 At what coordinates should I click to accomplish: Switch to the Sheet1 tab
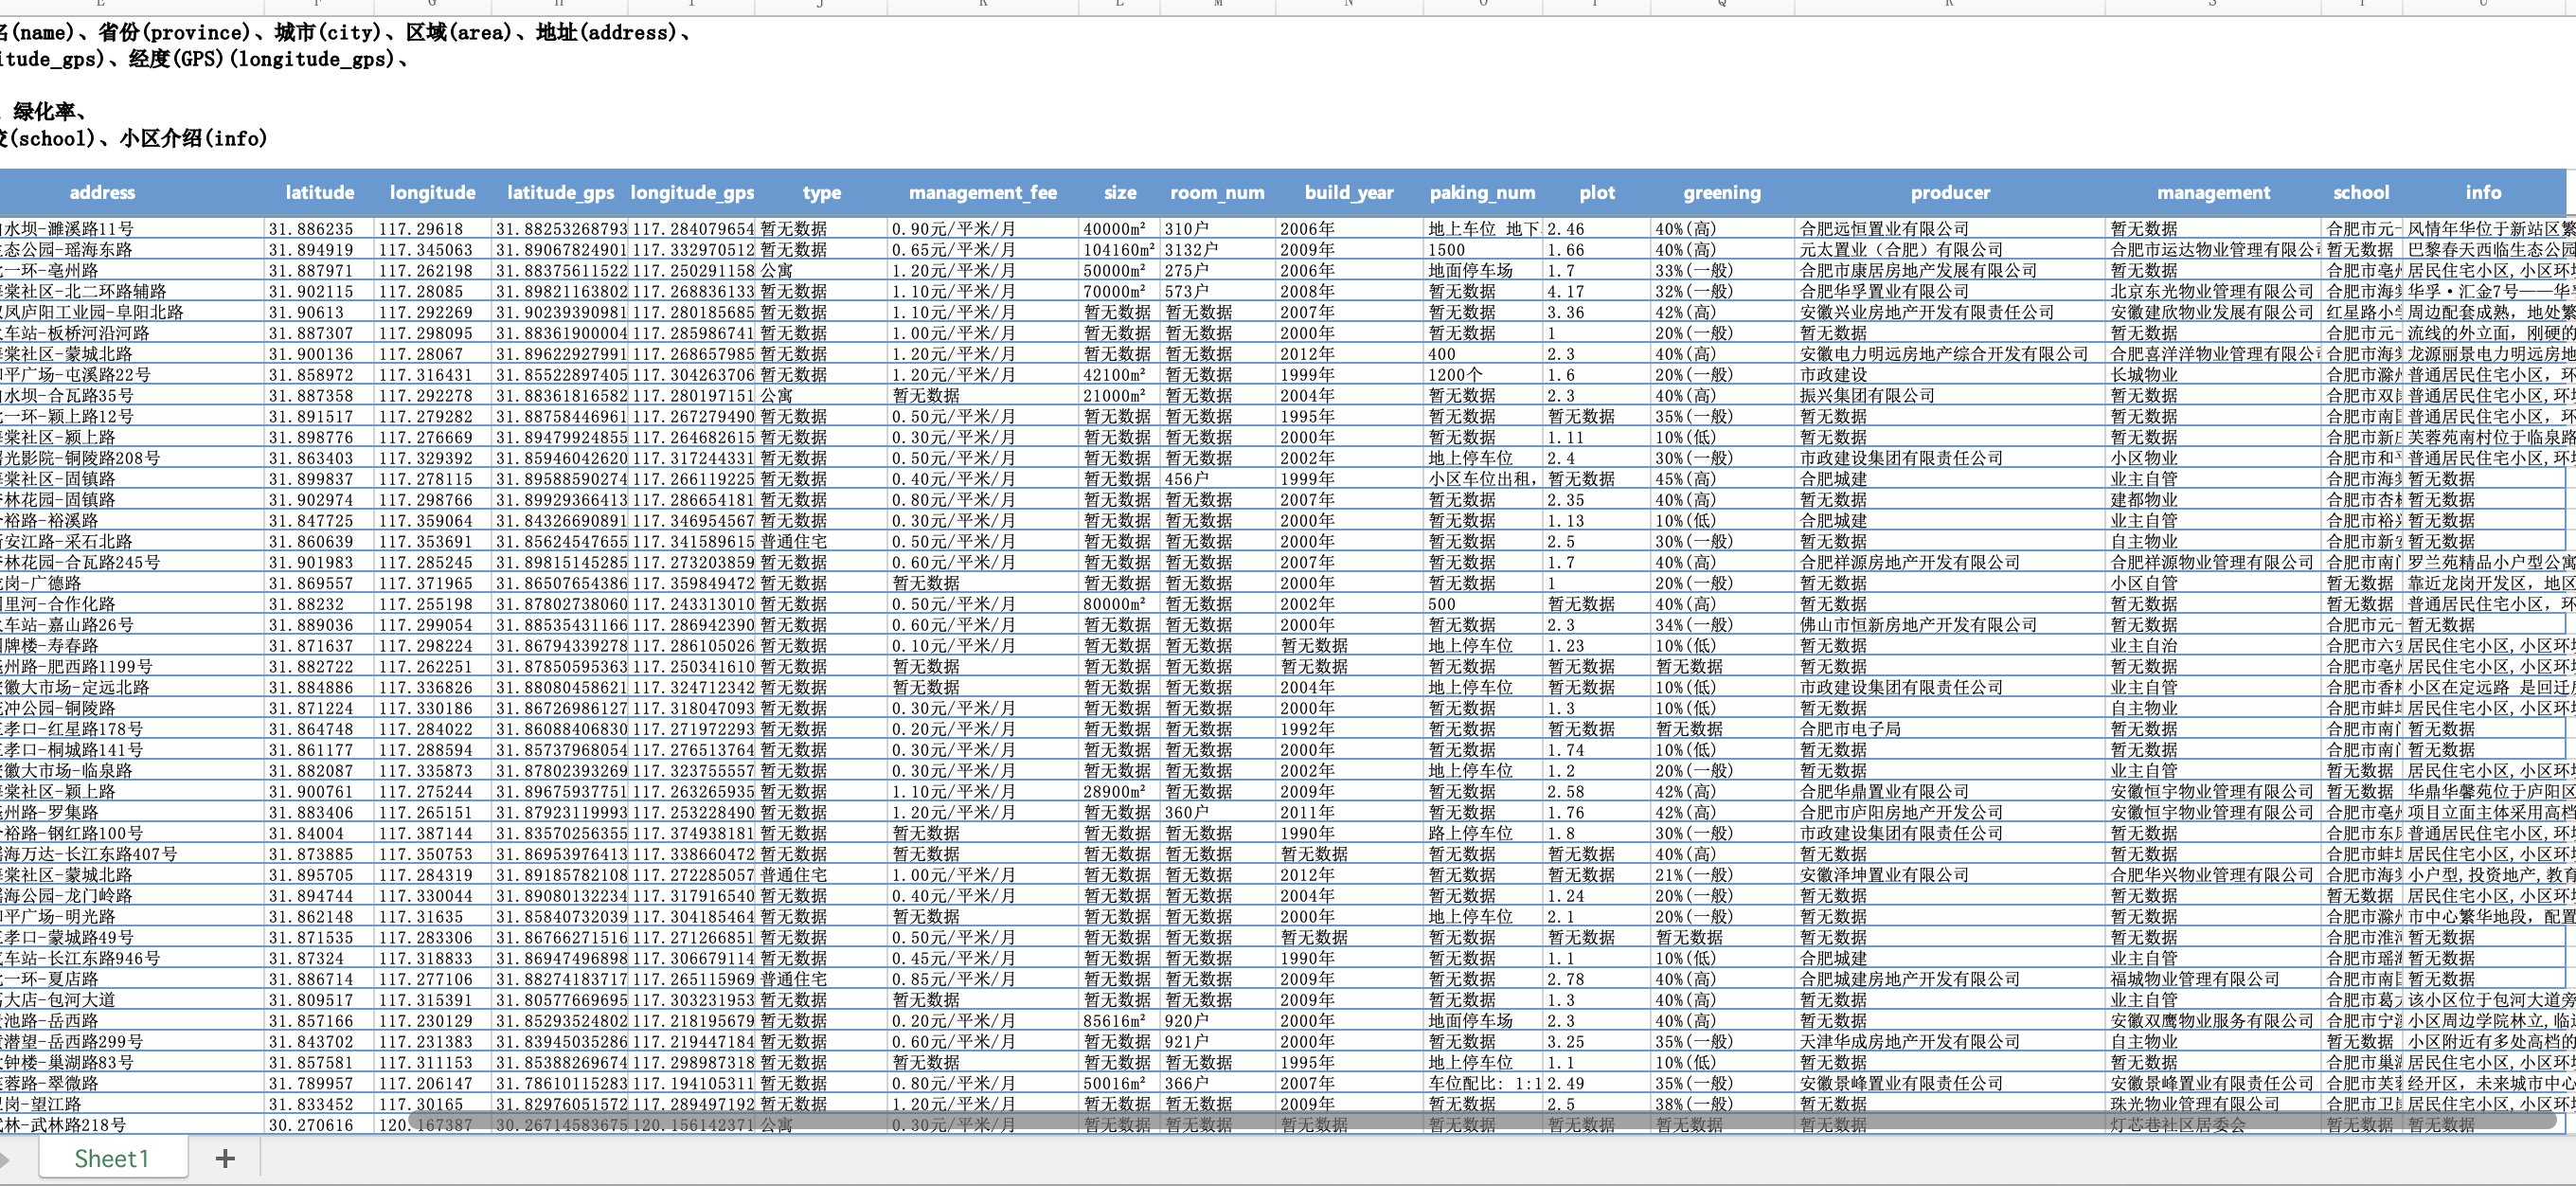point(112,1158)
